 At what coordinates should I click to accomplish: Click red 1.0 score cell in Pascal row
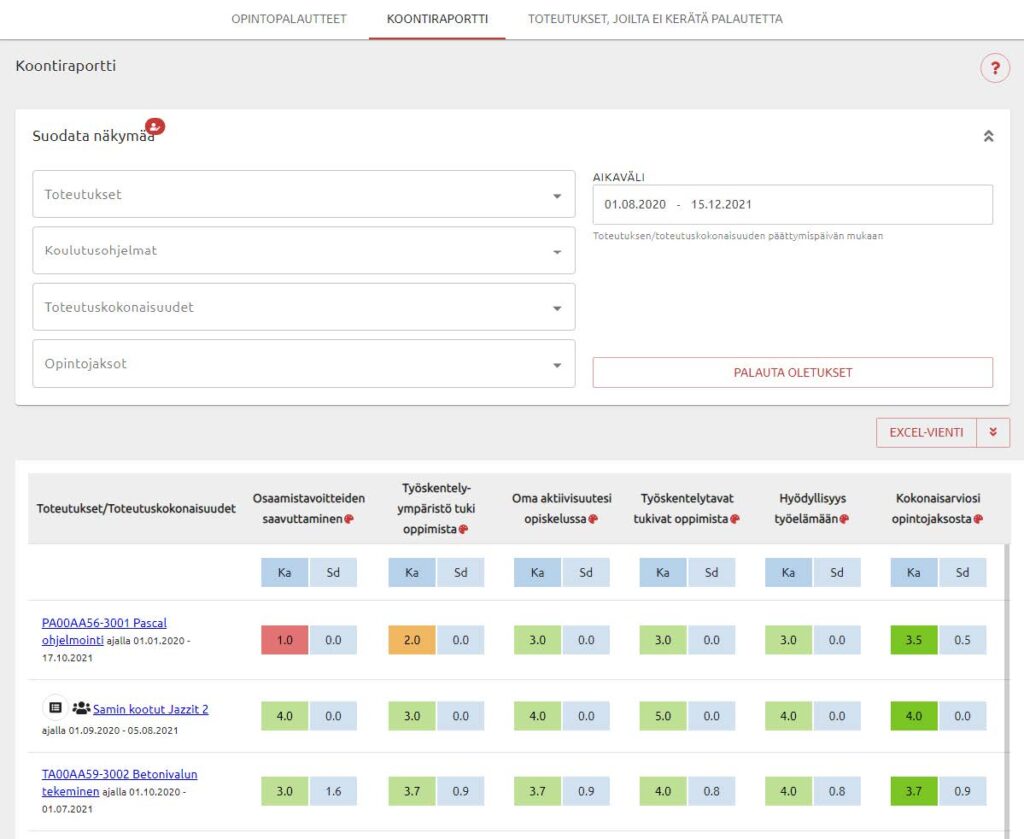click(284, 640)
